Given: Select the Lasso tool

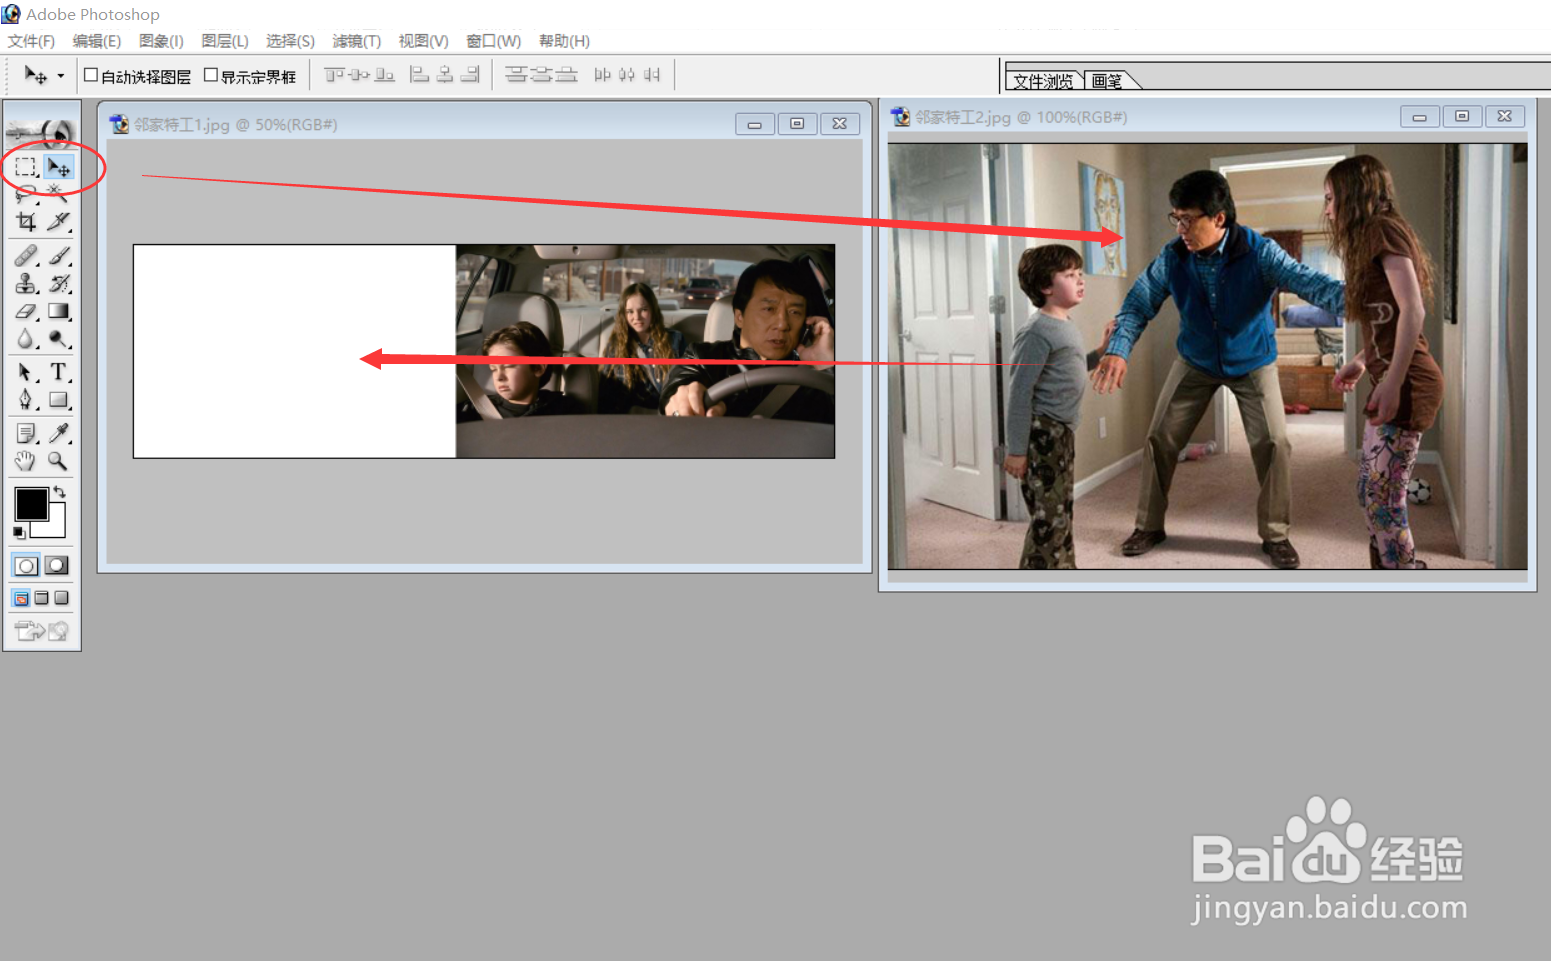Looking at the screenshot, I should pos(26,194).
